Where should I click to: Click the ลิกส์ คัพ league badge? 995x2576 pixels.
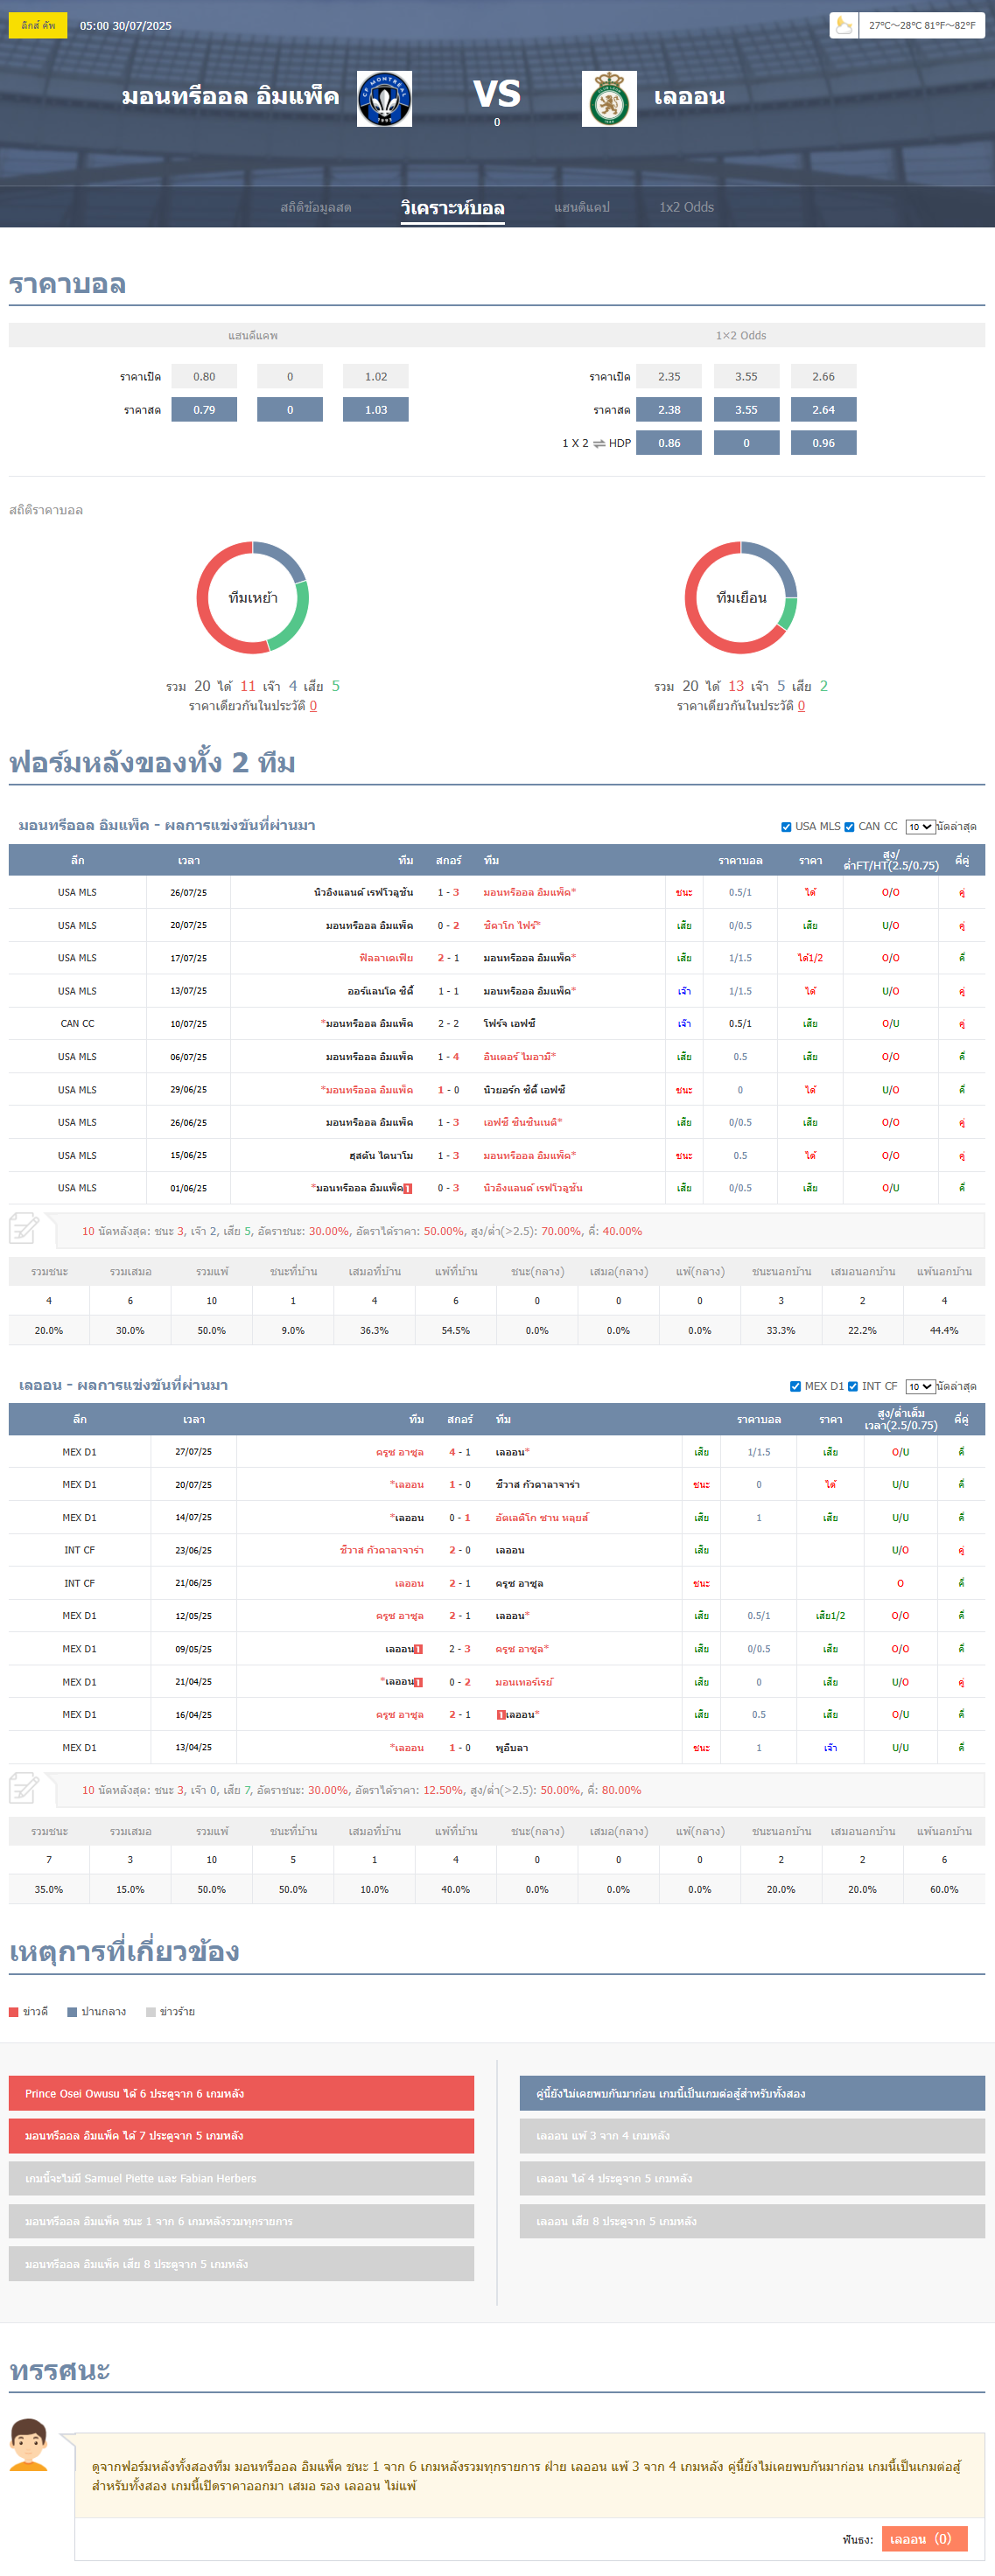coord(38,25)
